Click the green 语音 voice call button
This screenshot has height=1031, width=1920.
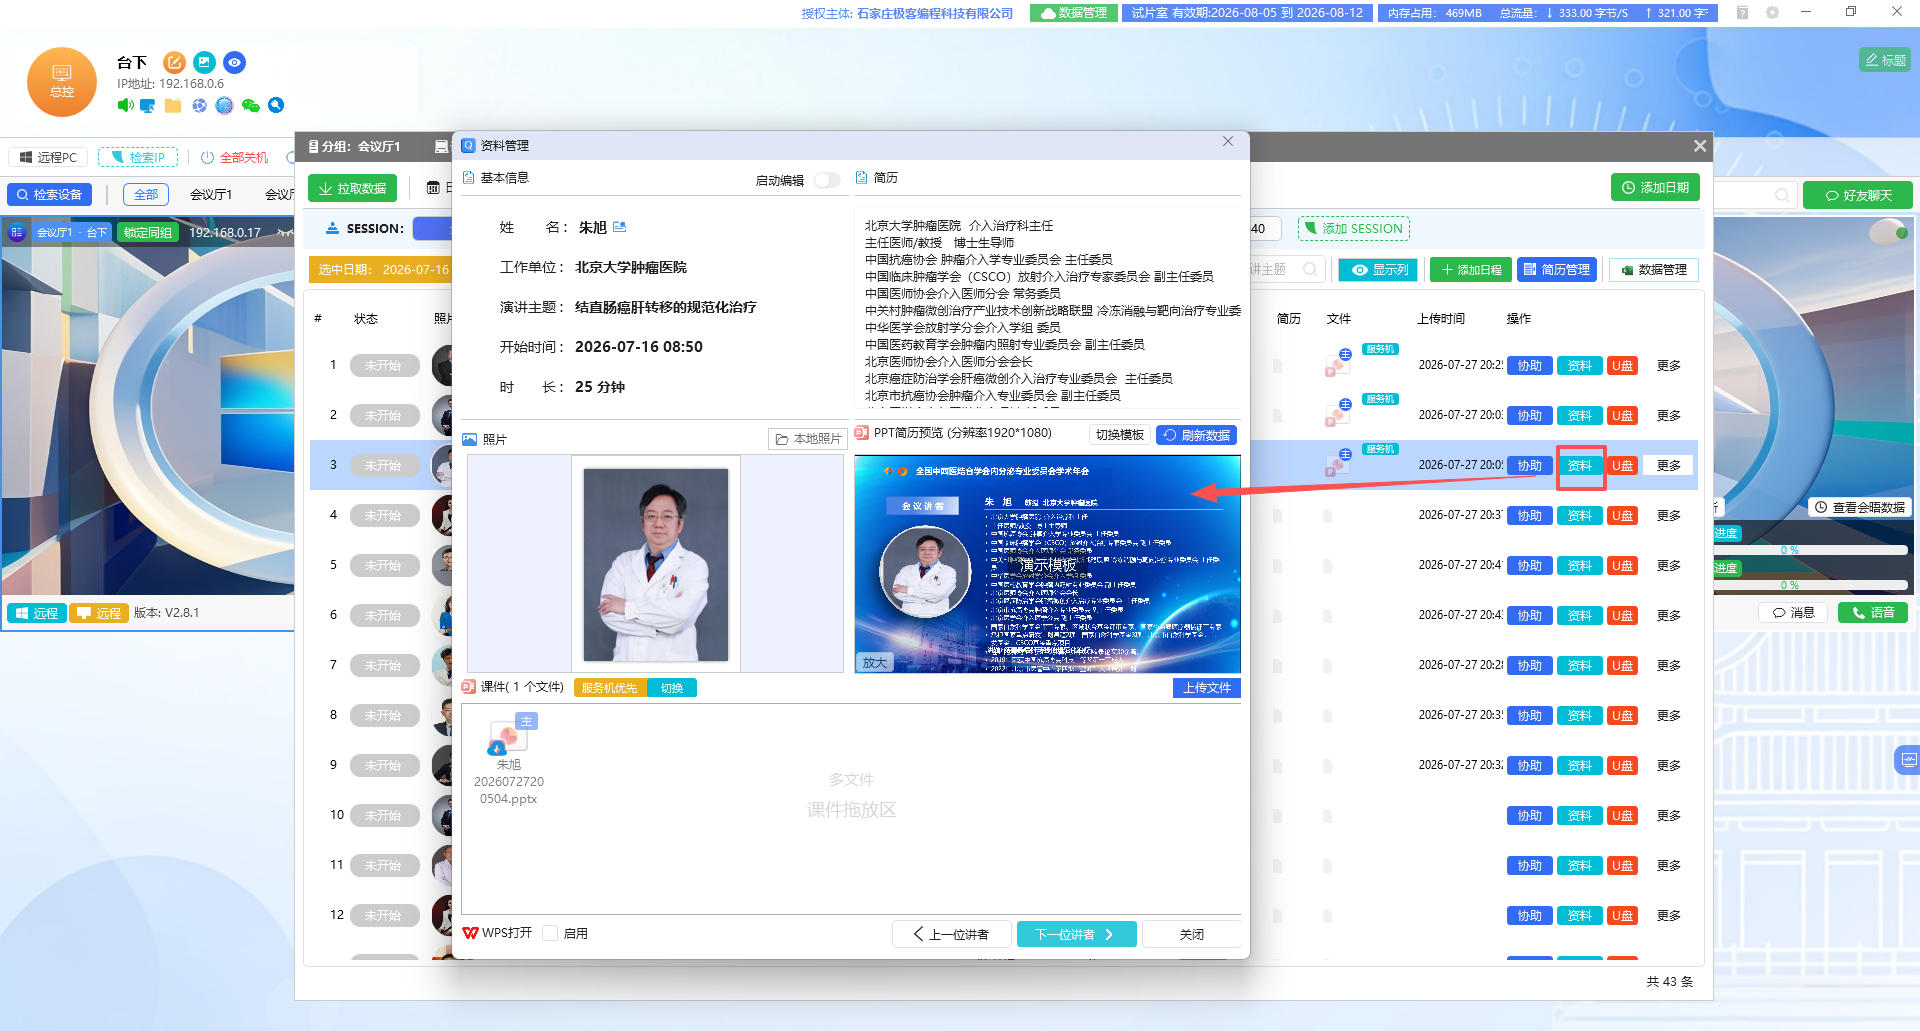[x=1873, y=613]
